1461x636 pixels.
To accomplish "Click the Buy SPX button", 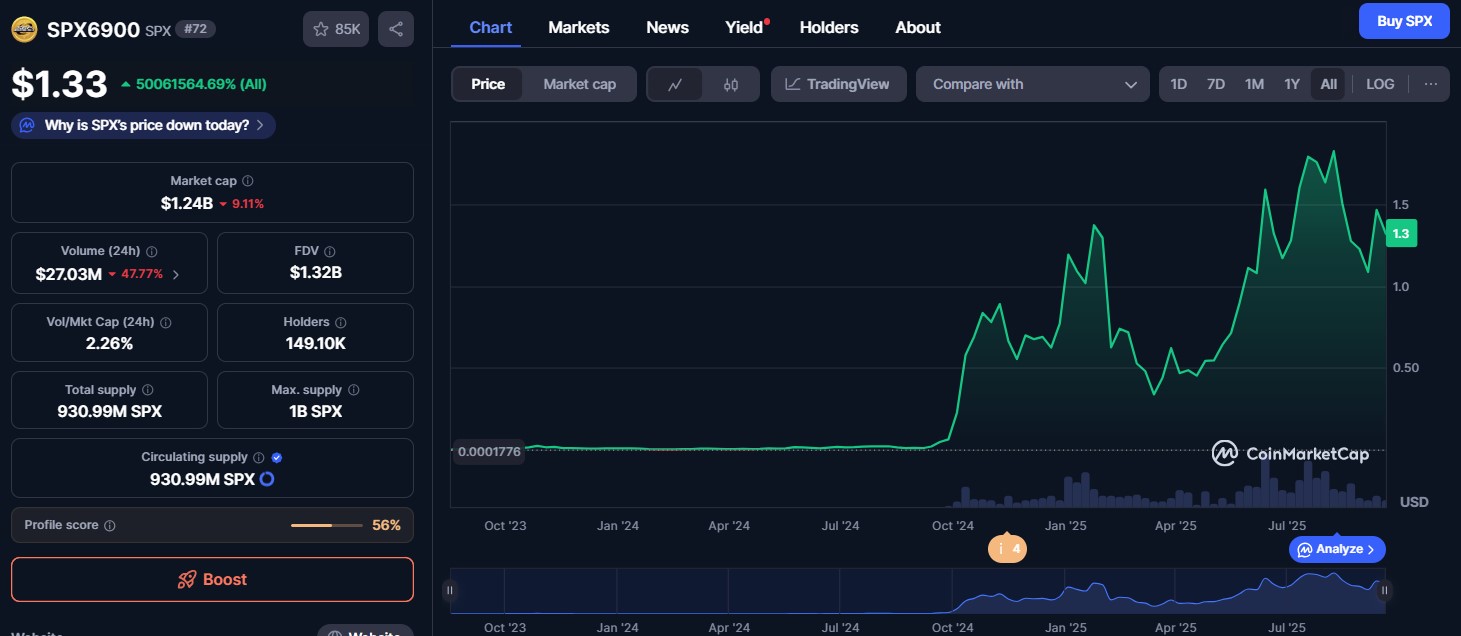I will click(1404, 21).
